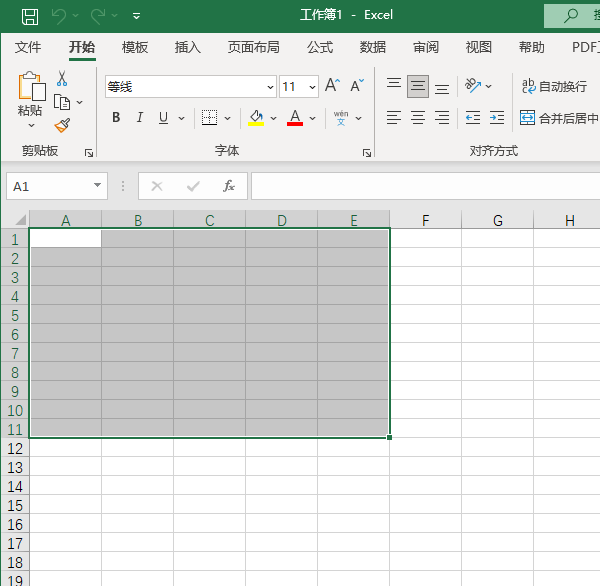Image resolution: width=600 pixels, height=586 pixels.
Task: Click the decrease indent icon
Action: (473, 118)
